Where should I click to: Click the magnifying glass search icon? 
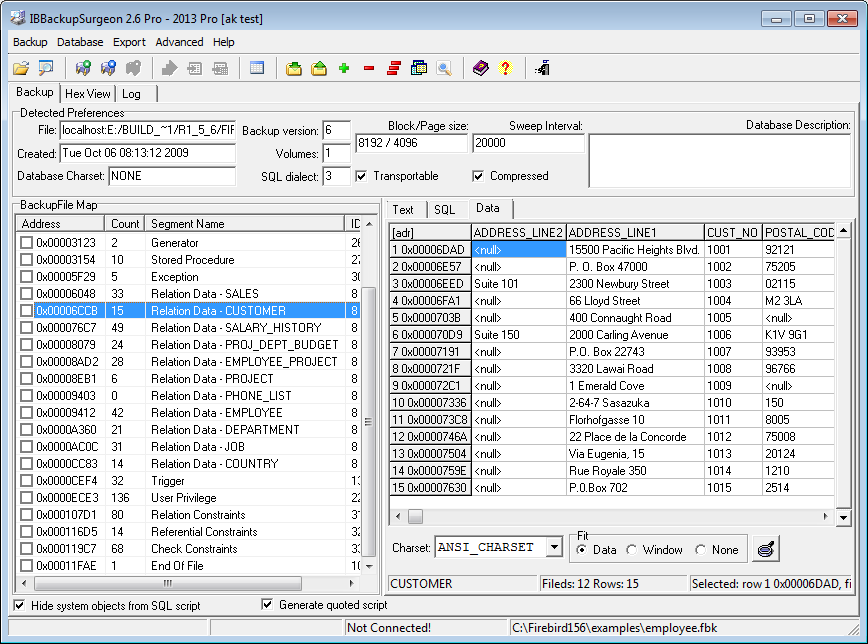444,69
